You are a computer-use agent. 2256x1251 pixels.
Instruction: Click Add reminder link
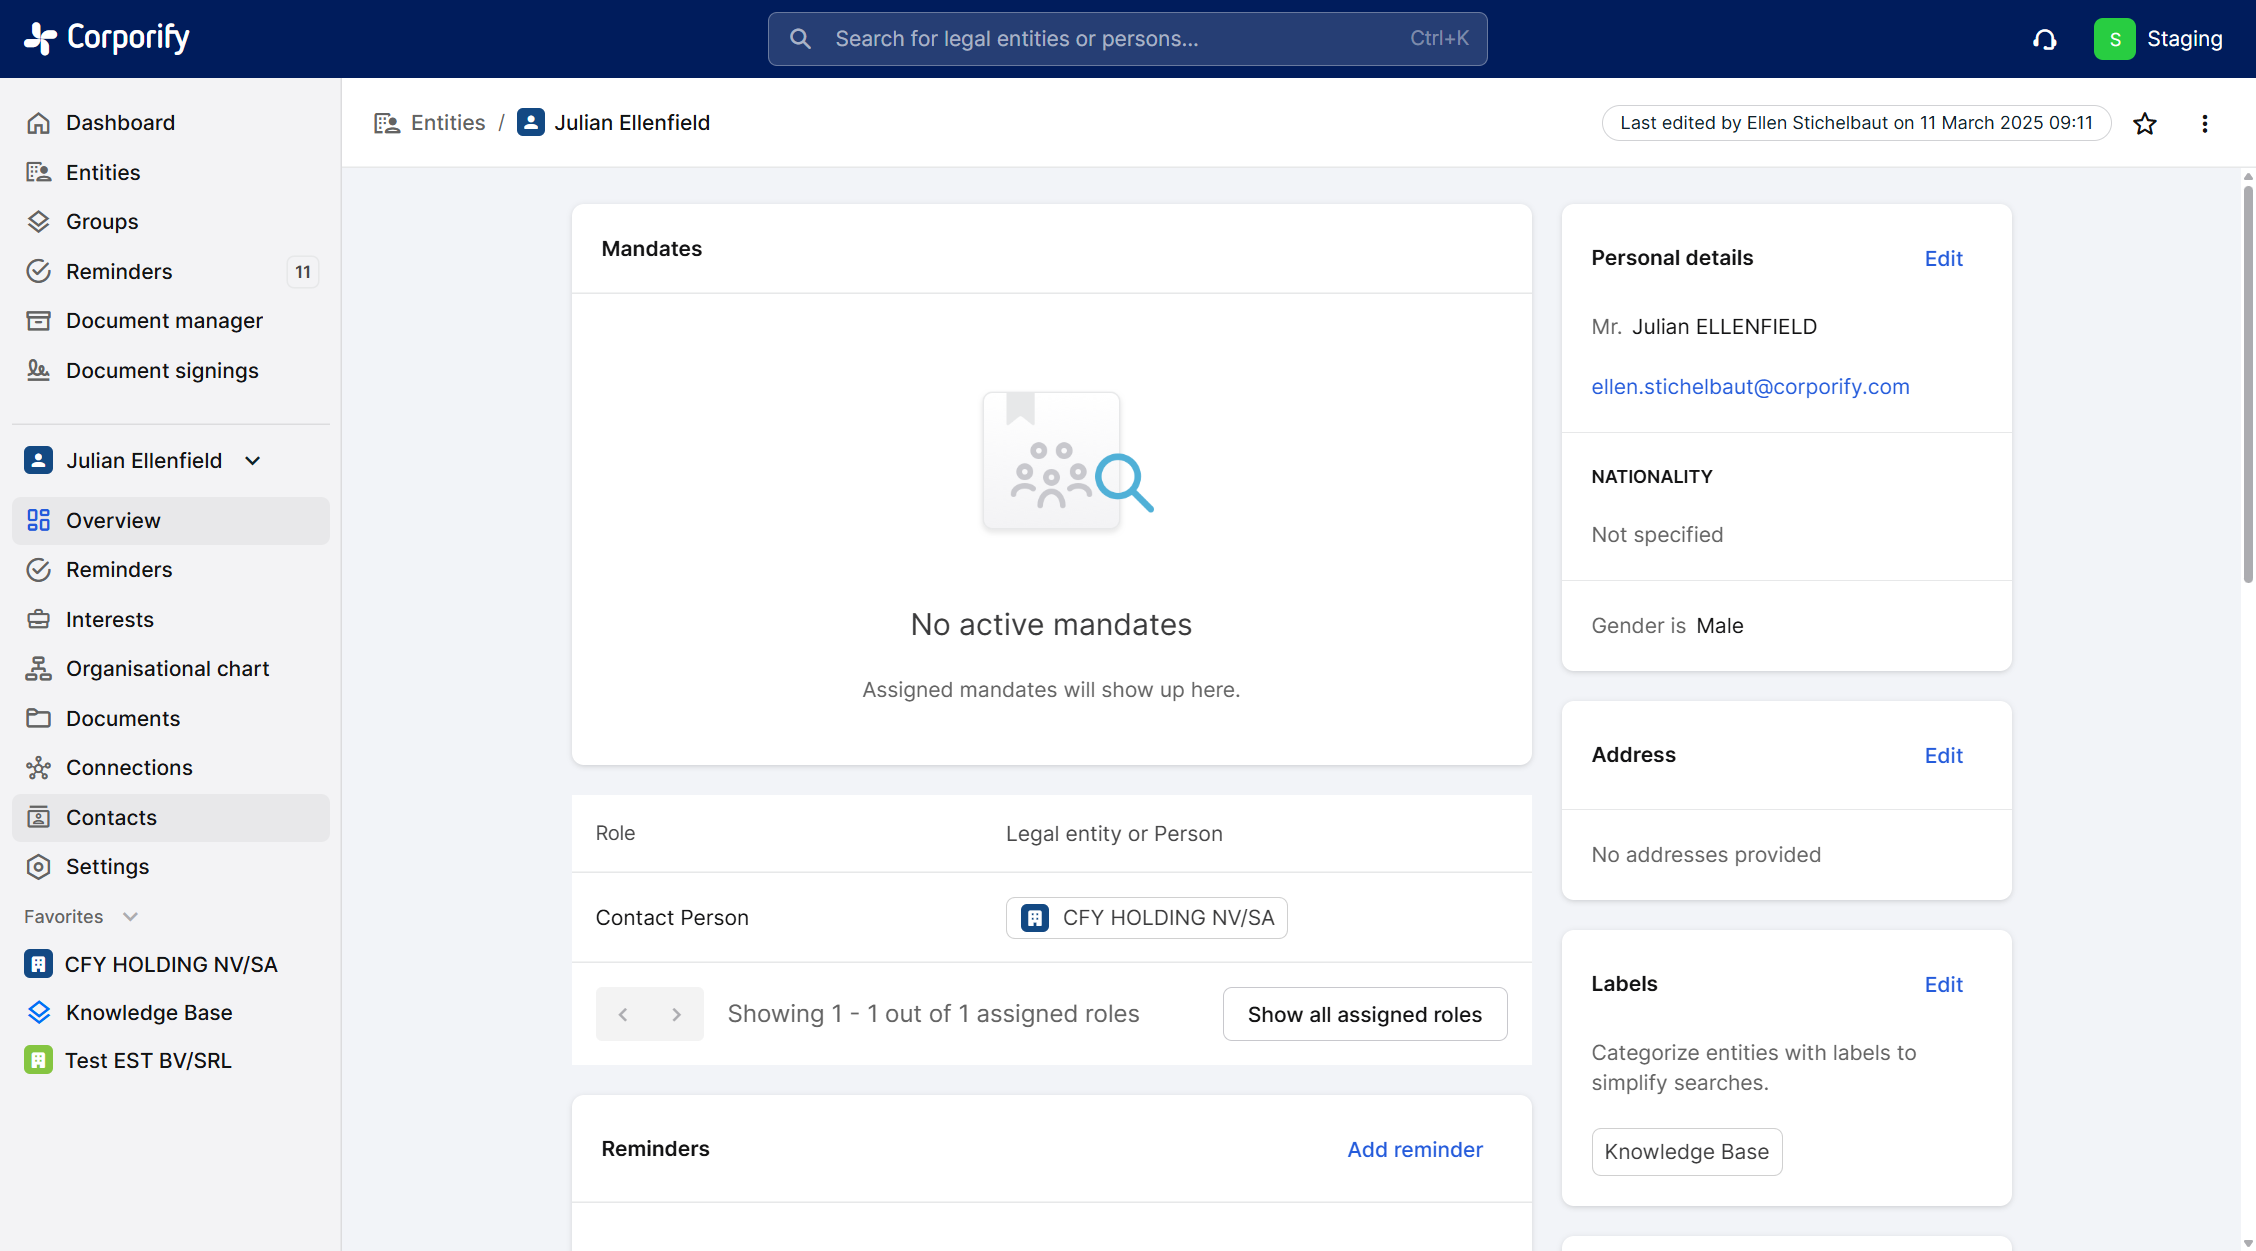[x=1414, y=1149]
